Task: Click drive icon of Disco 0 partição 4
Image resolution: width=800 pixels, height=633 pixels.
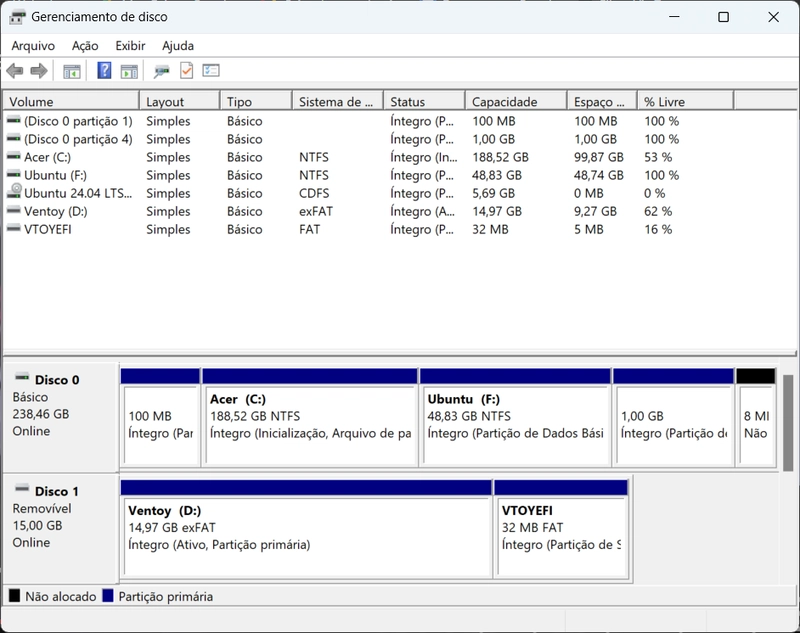Action: pyautogui.click(x=14, y=138)
